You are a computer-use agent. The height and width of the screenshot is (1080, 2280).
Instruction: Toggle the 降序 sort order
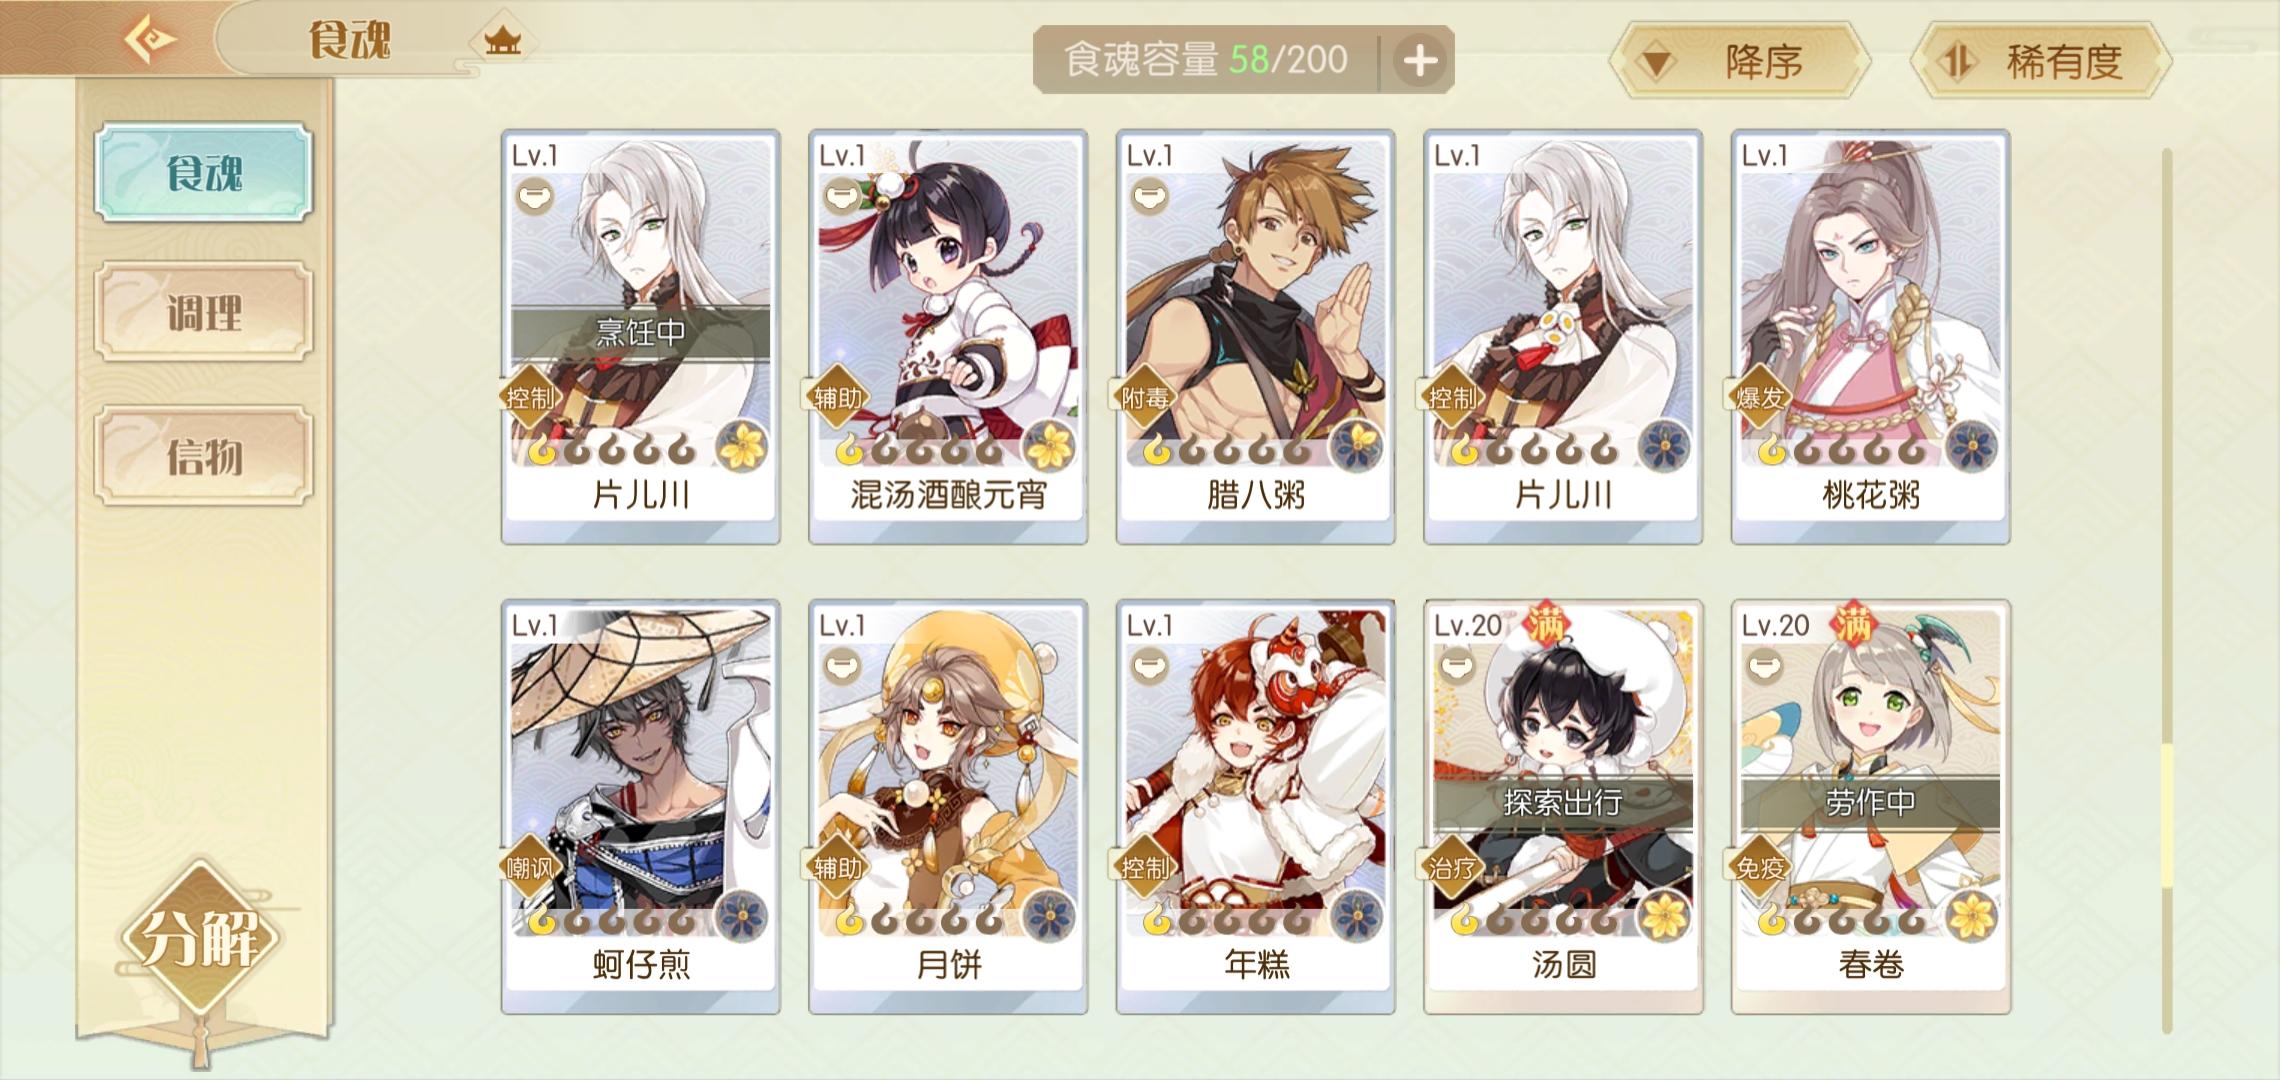click(x=1739, y=61)
